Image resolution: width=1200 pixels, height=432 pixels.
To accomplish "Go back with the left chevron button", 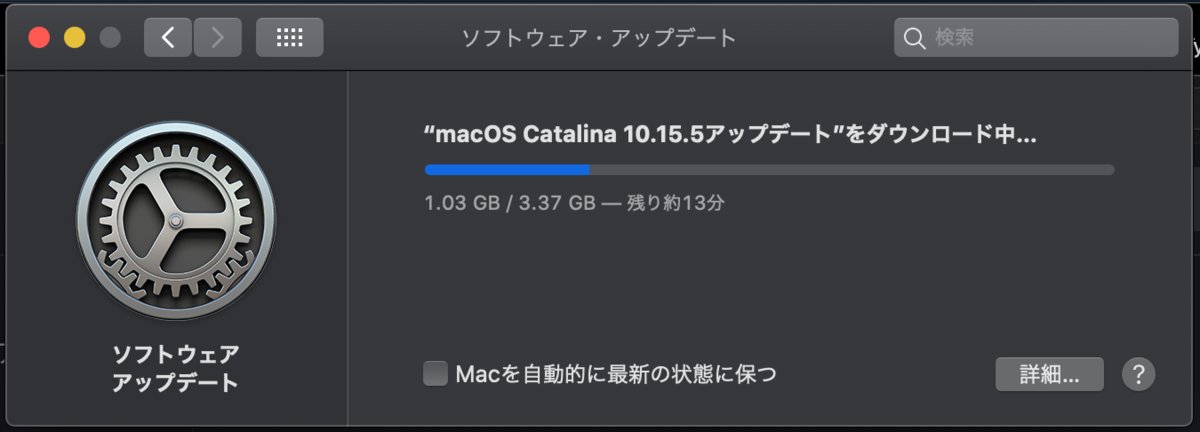I will 168,38.
